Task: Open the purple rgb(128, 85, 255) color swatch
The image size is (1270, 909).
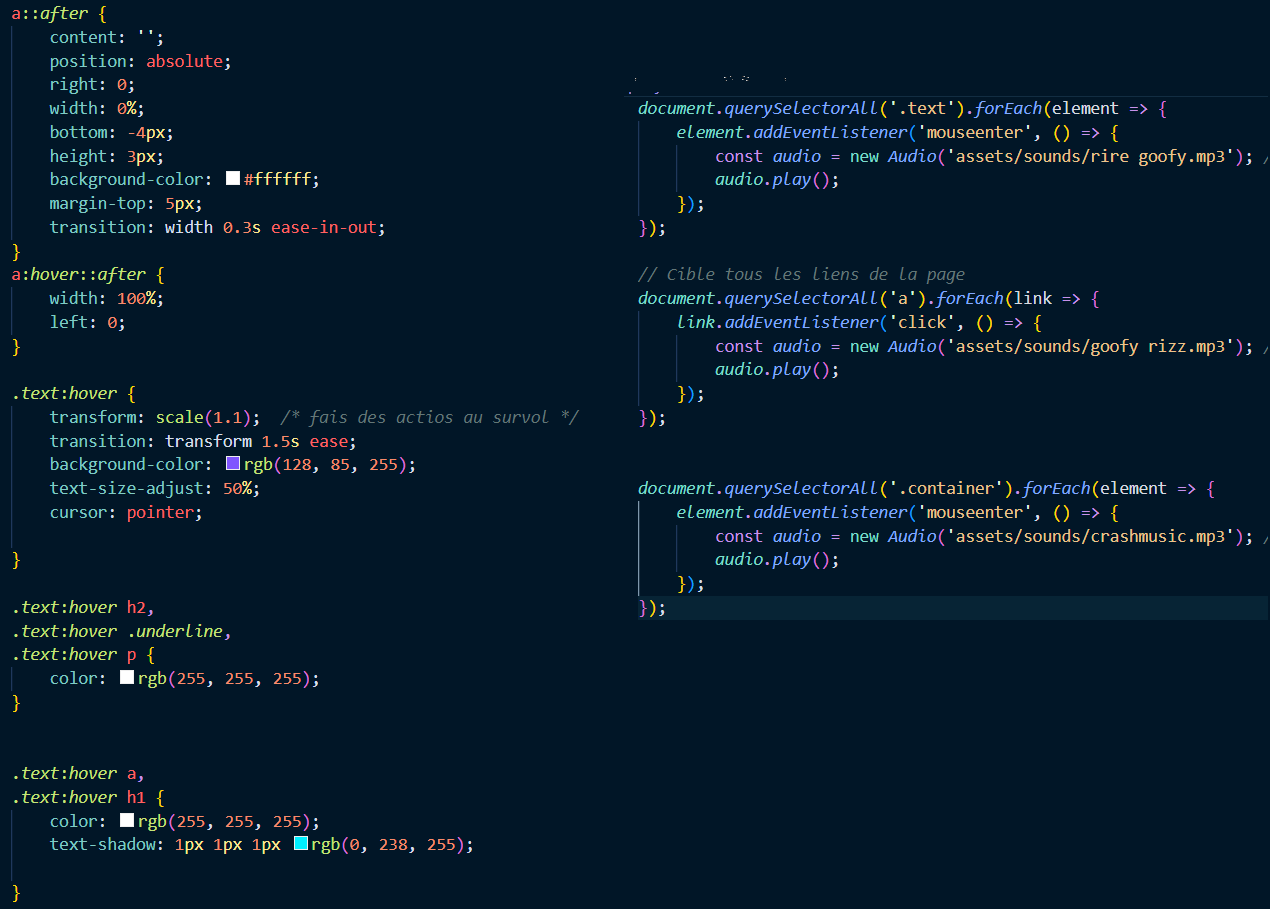Action: point(233,464)
